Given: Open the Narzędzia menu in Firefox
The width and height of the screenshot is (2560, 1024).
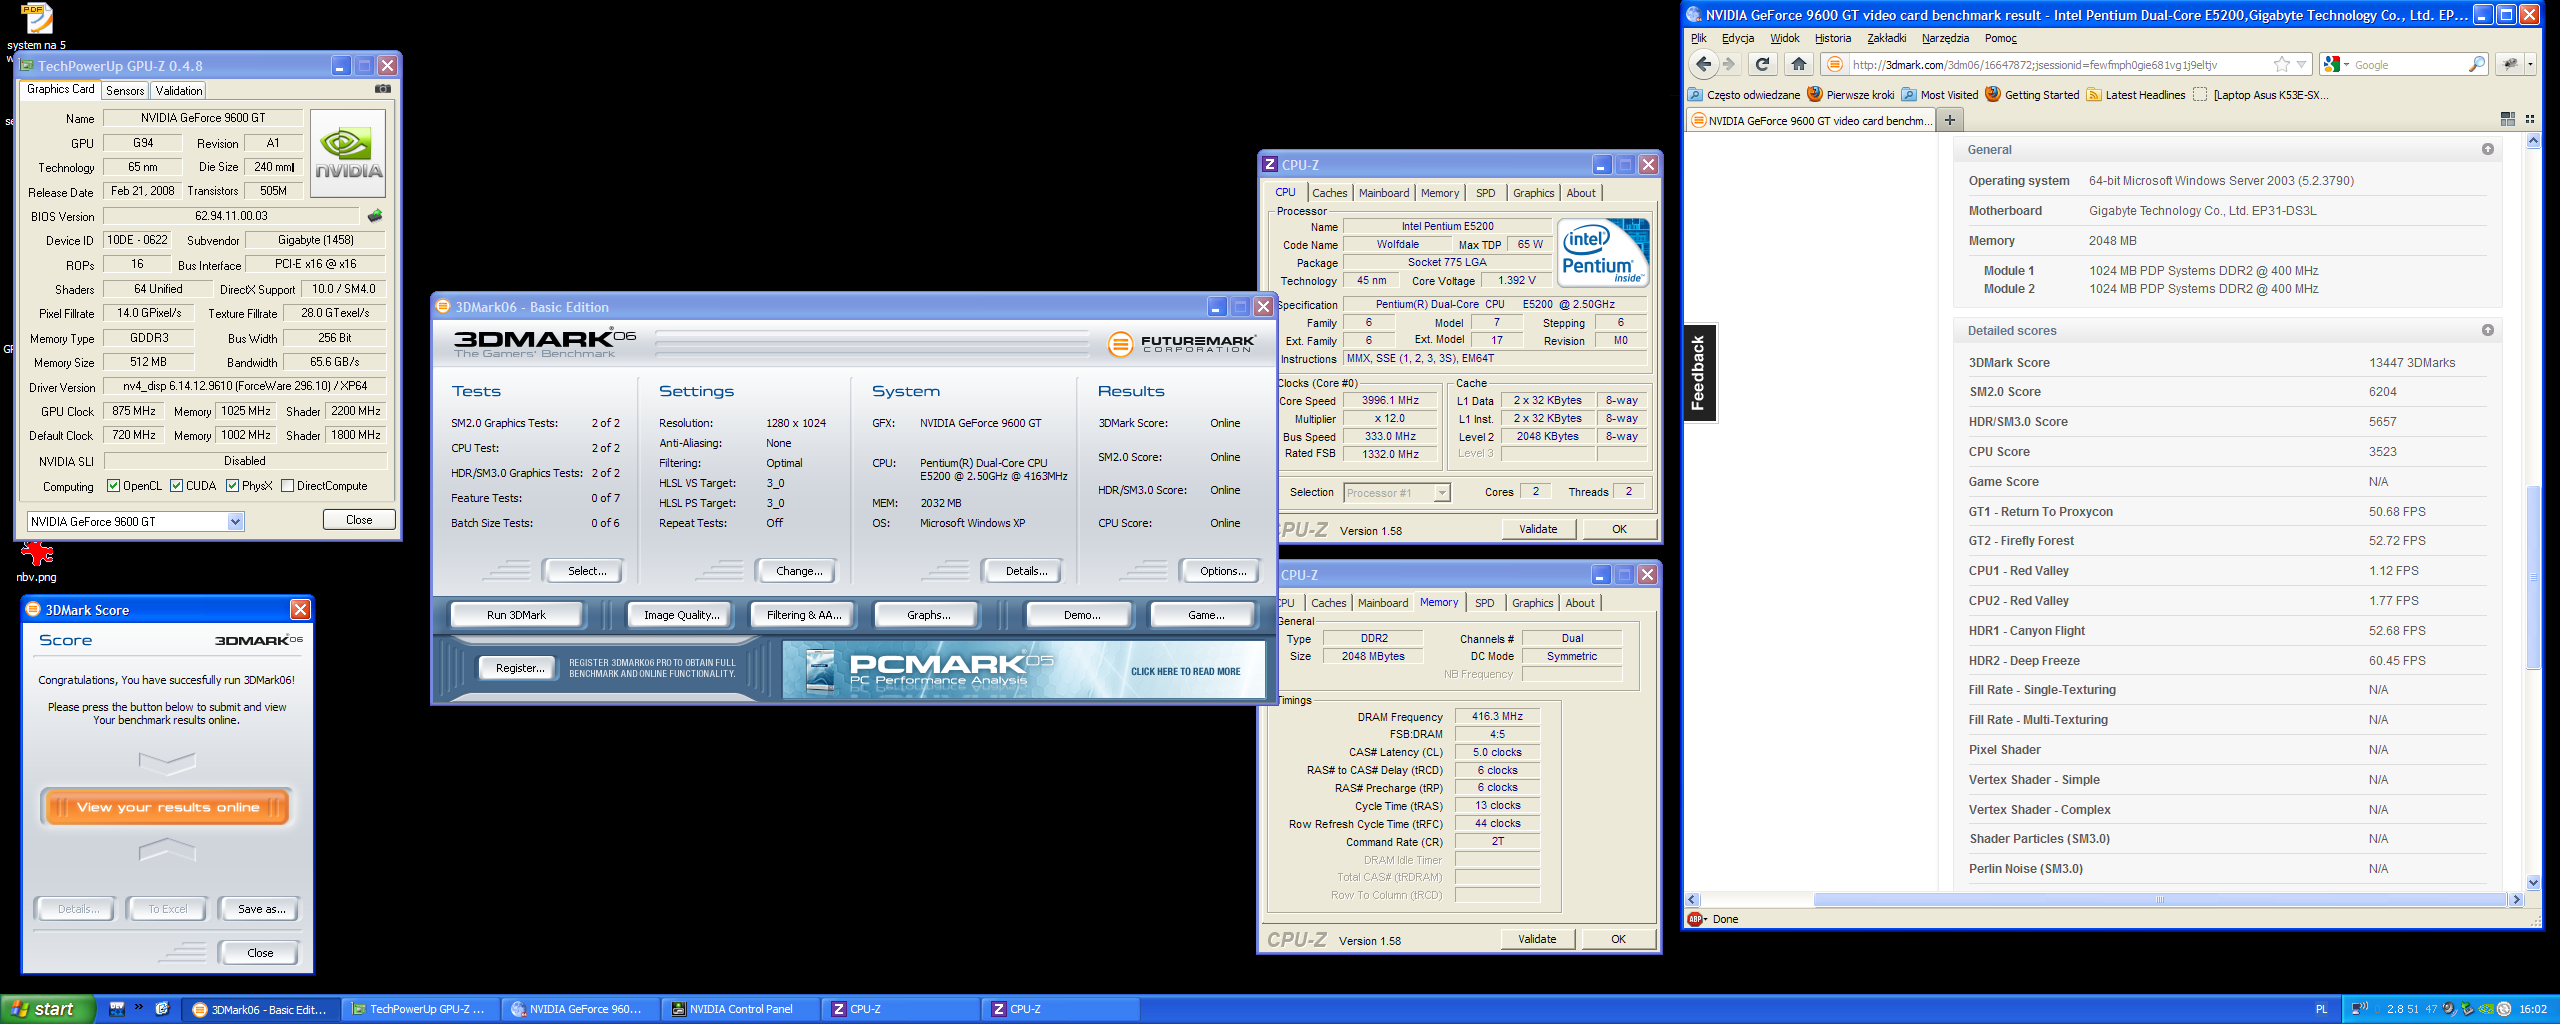Looking at the screenshot, I should click(1945, 38).
